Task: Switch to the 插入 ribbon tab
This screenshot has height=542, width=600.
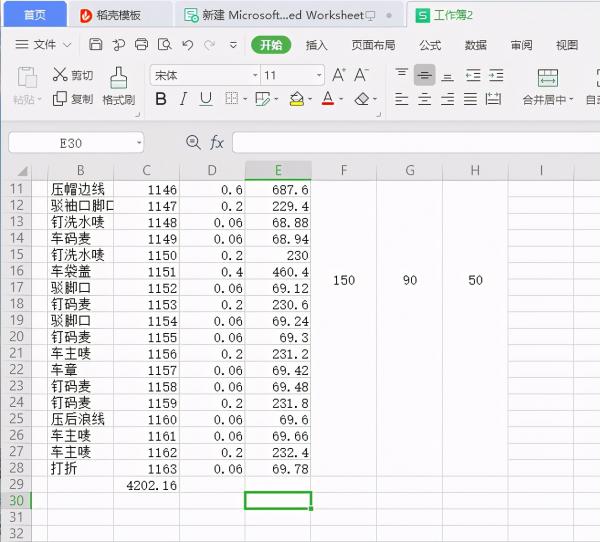Action: [316, 45]
